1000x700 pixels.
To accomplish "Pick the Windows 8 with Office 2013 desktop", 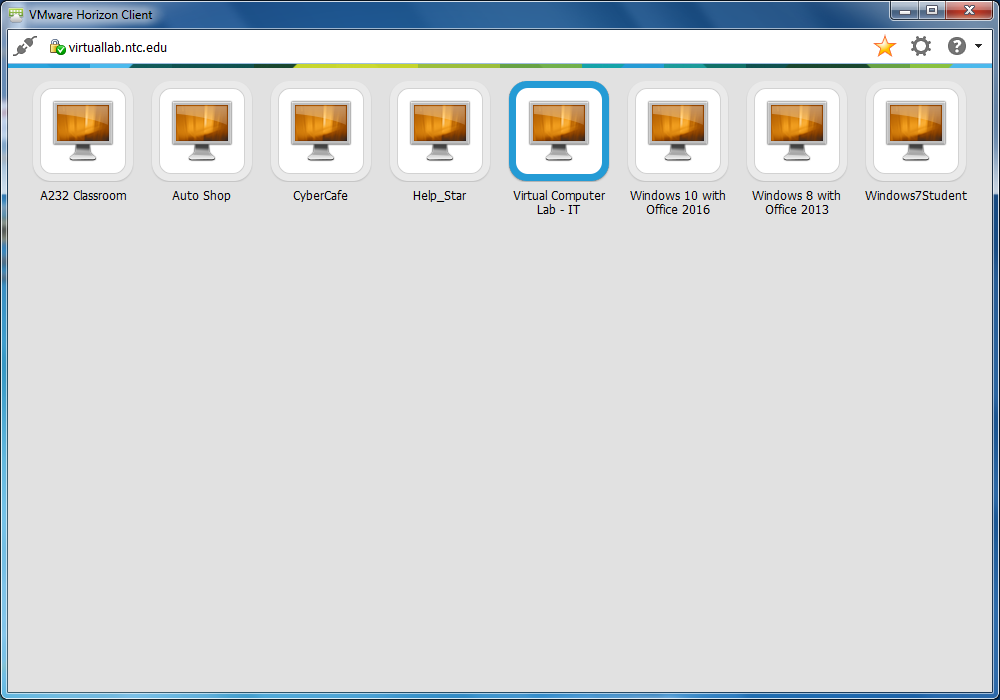I will [x=797, y=131].
